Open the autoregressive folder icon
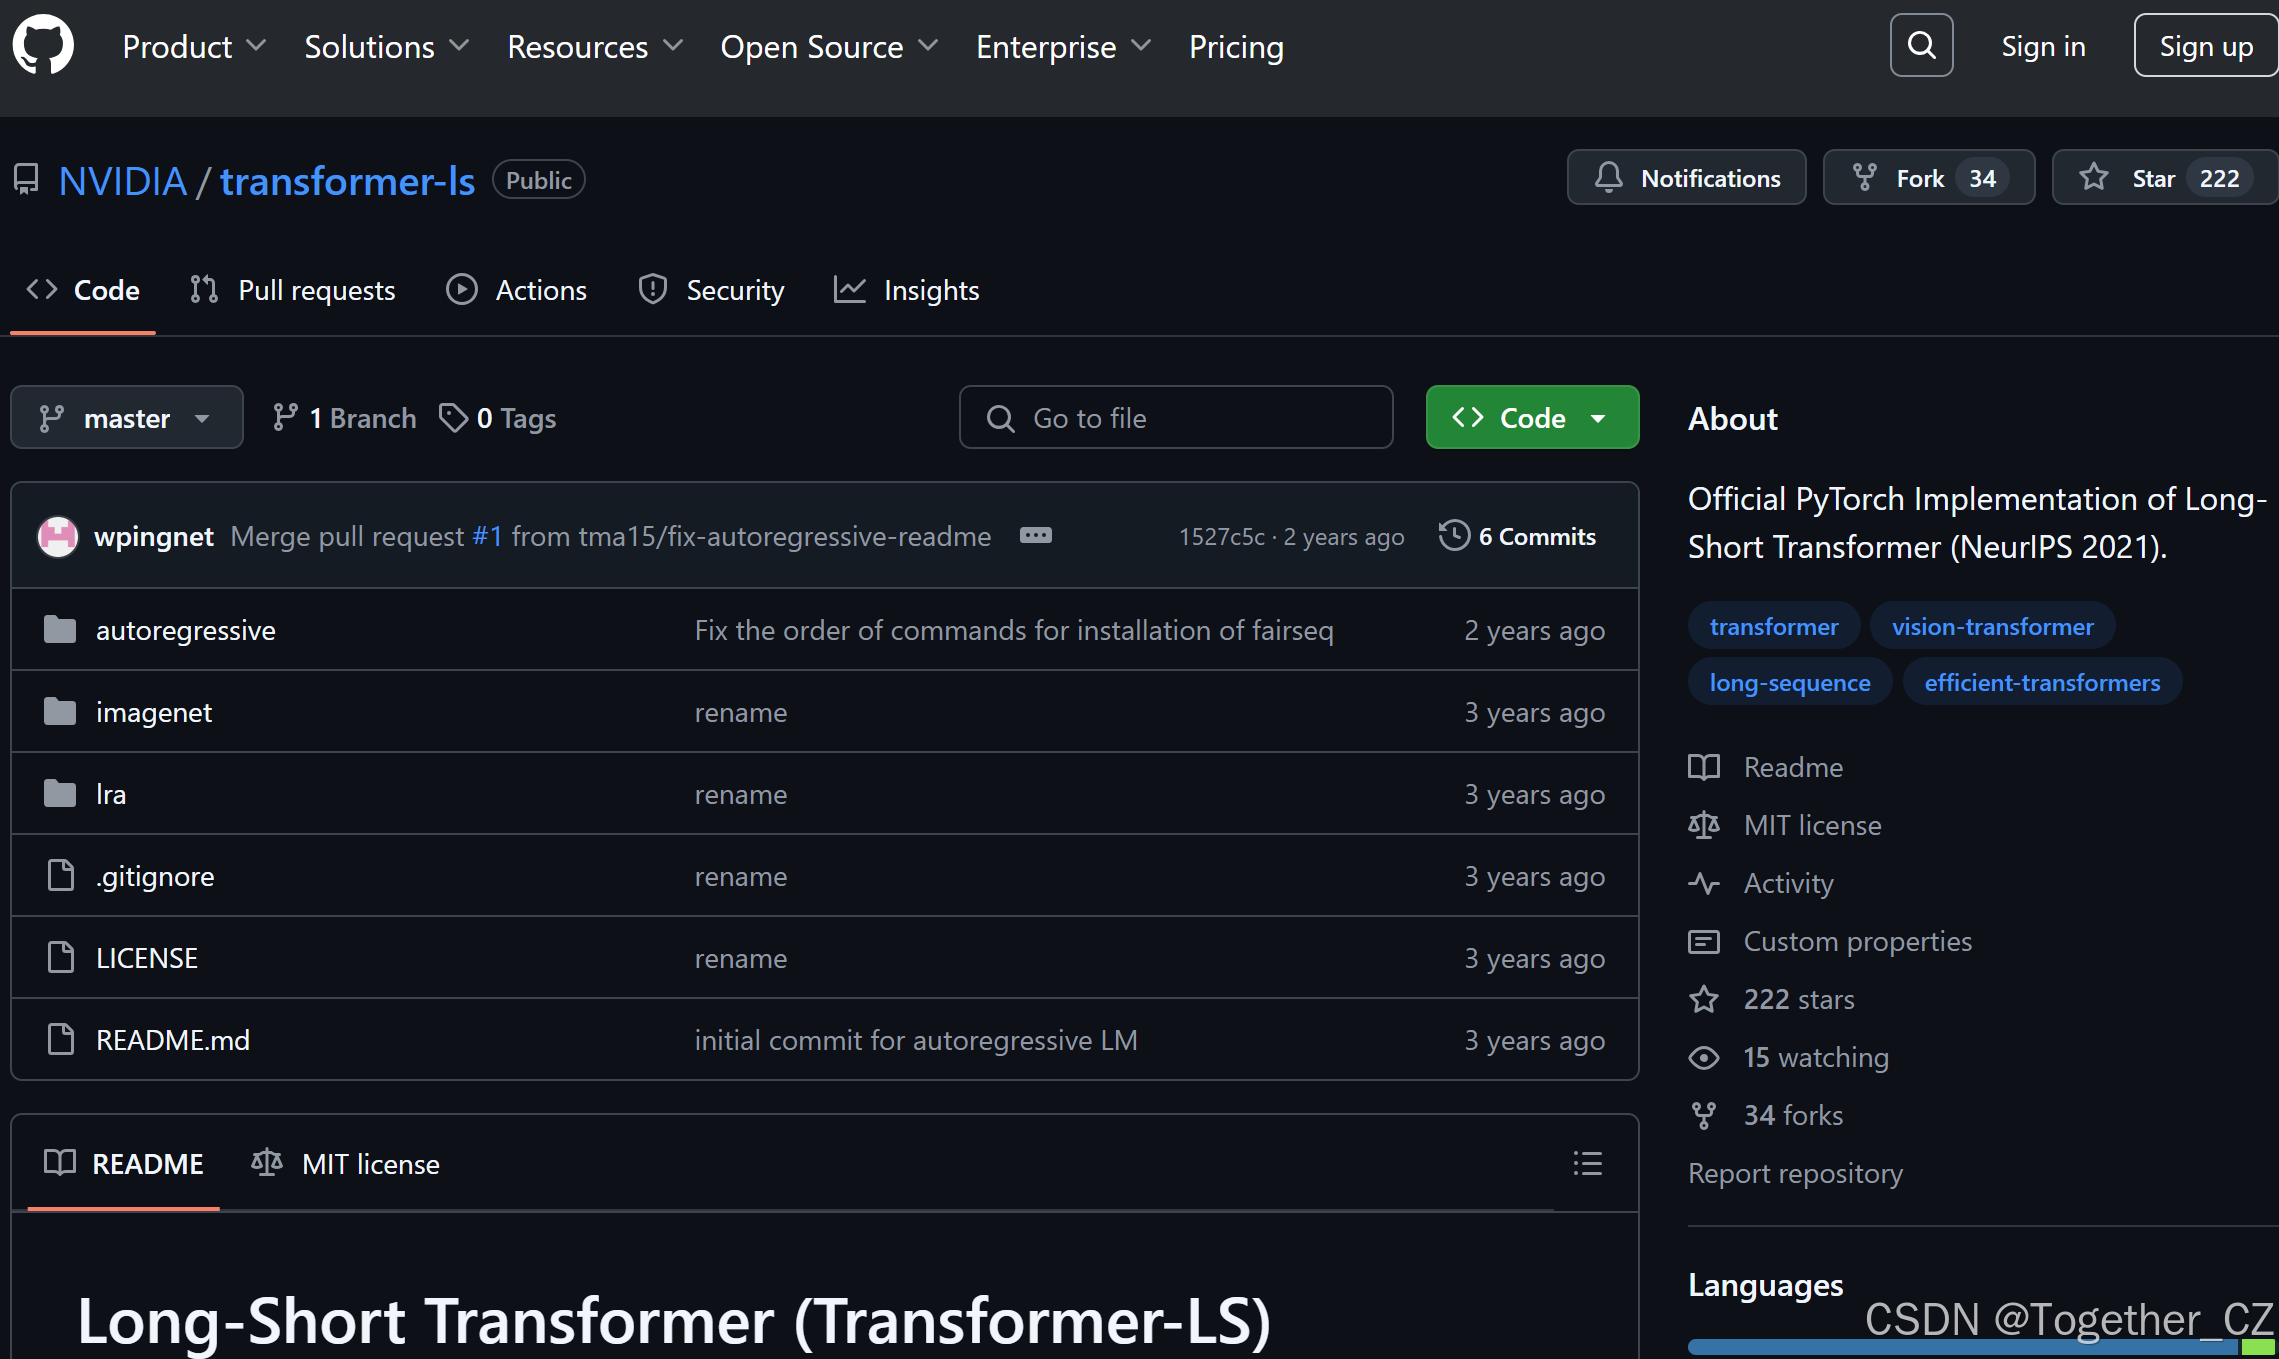2279x1359 pixels. pos(61,629)
